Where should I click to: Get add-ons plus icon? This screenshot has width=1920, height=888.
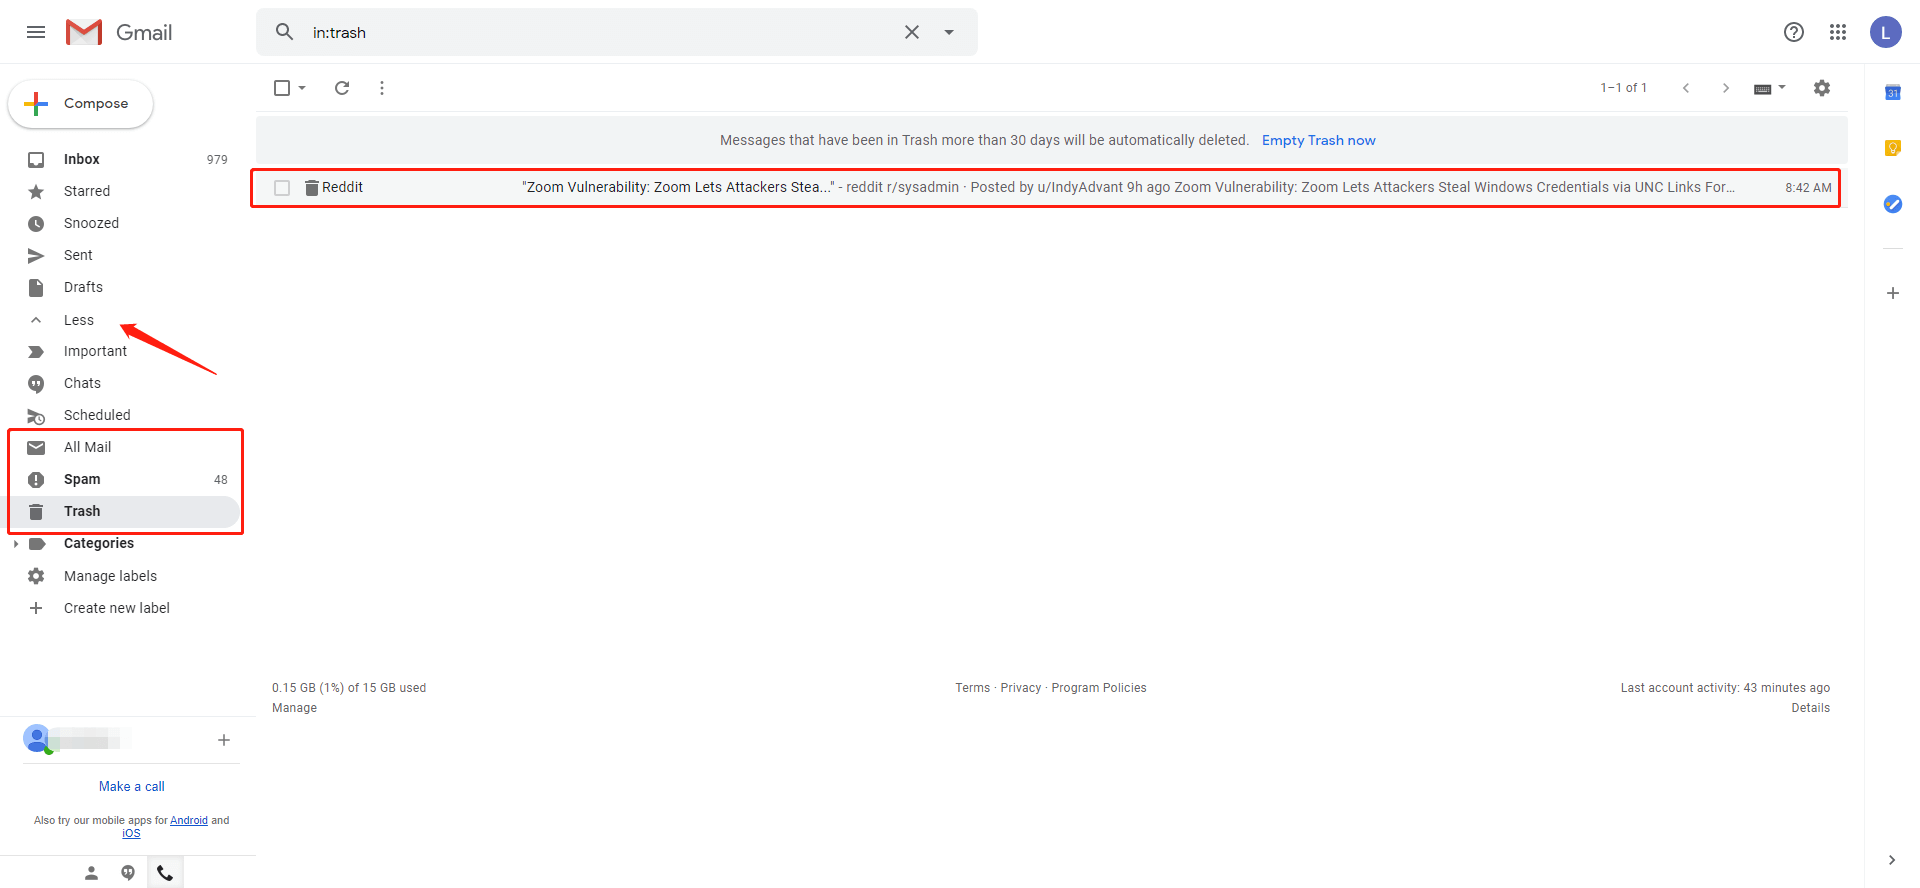(x=1892, y=293)
